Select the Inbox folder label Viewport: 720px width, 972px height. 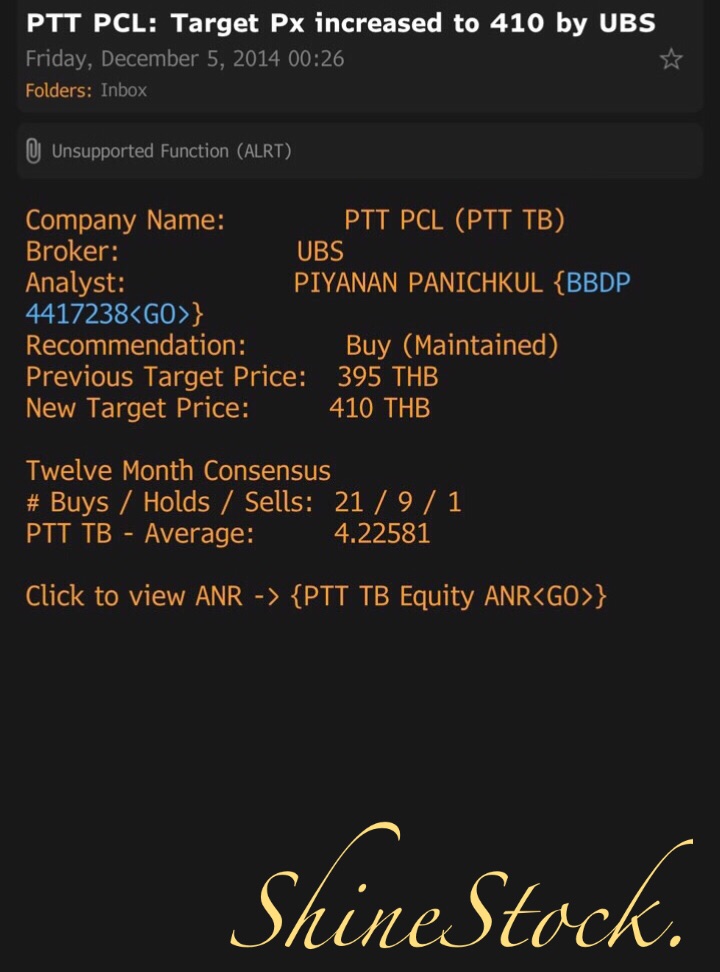click(123, 91)
